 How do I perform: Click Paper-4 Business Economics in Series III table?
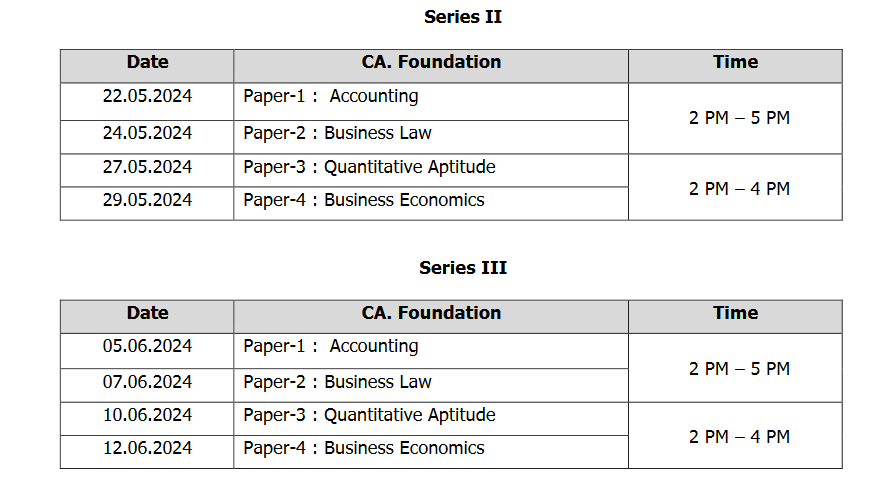click(364, 448)
